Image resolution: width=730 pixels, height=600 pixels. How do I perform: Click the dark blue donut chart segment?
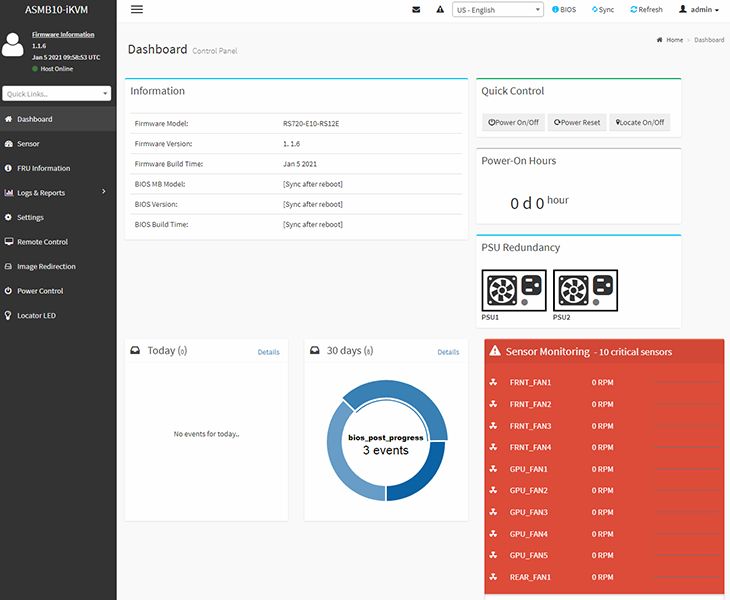pos(421,477)
